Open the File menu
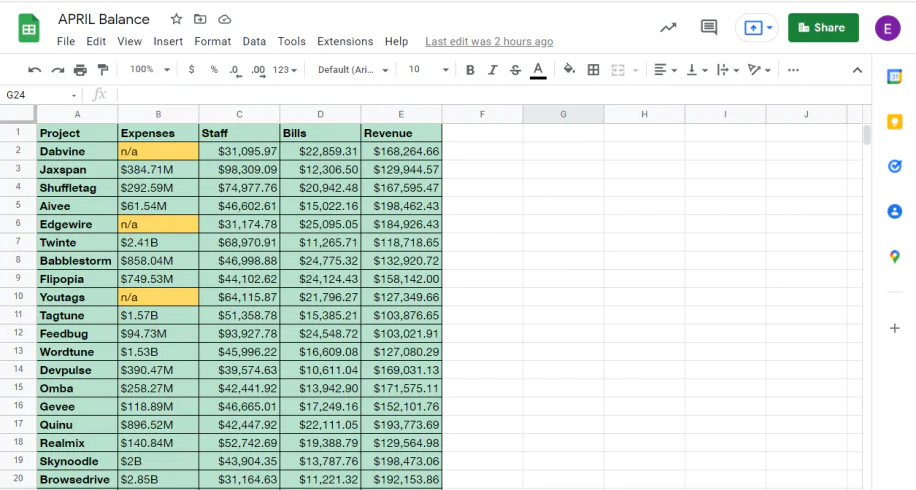This screenshot has width=916, height=490. pos(65,41)
